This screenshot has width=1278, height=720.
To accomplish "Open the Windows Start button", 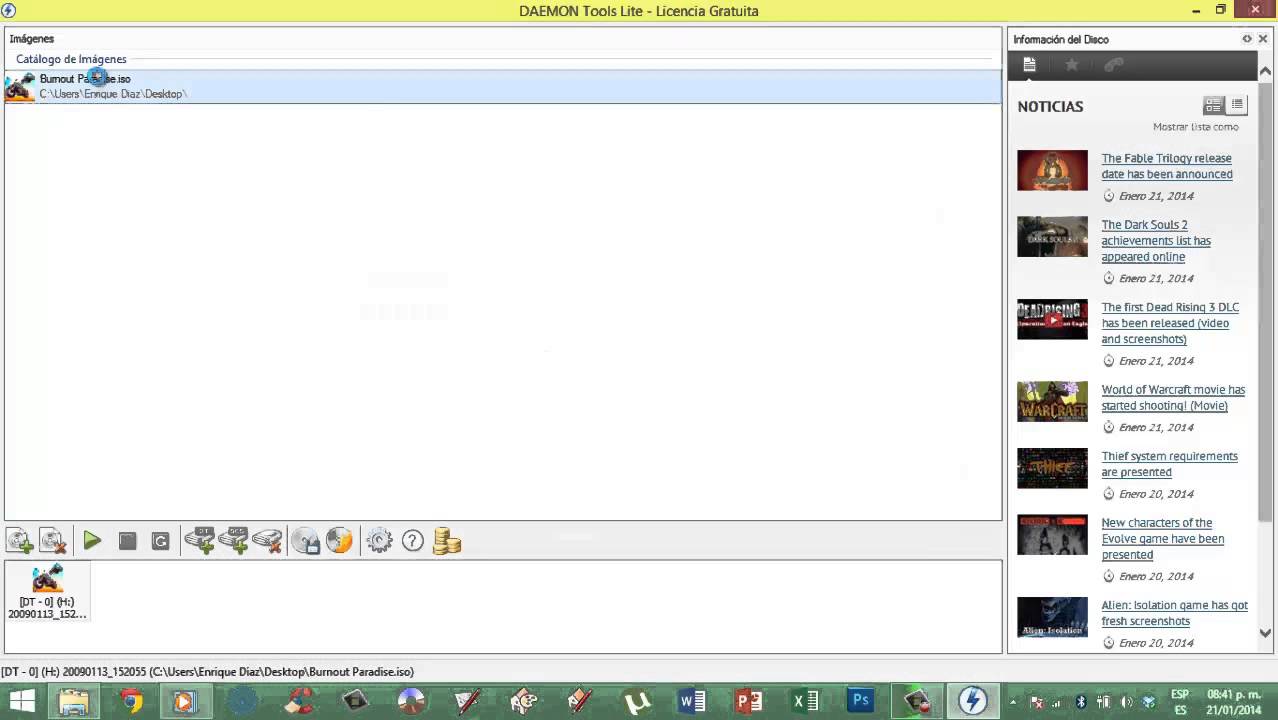I will [x=22, y=701].
